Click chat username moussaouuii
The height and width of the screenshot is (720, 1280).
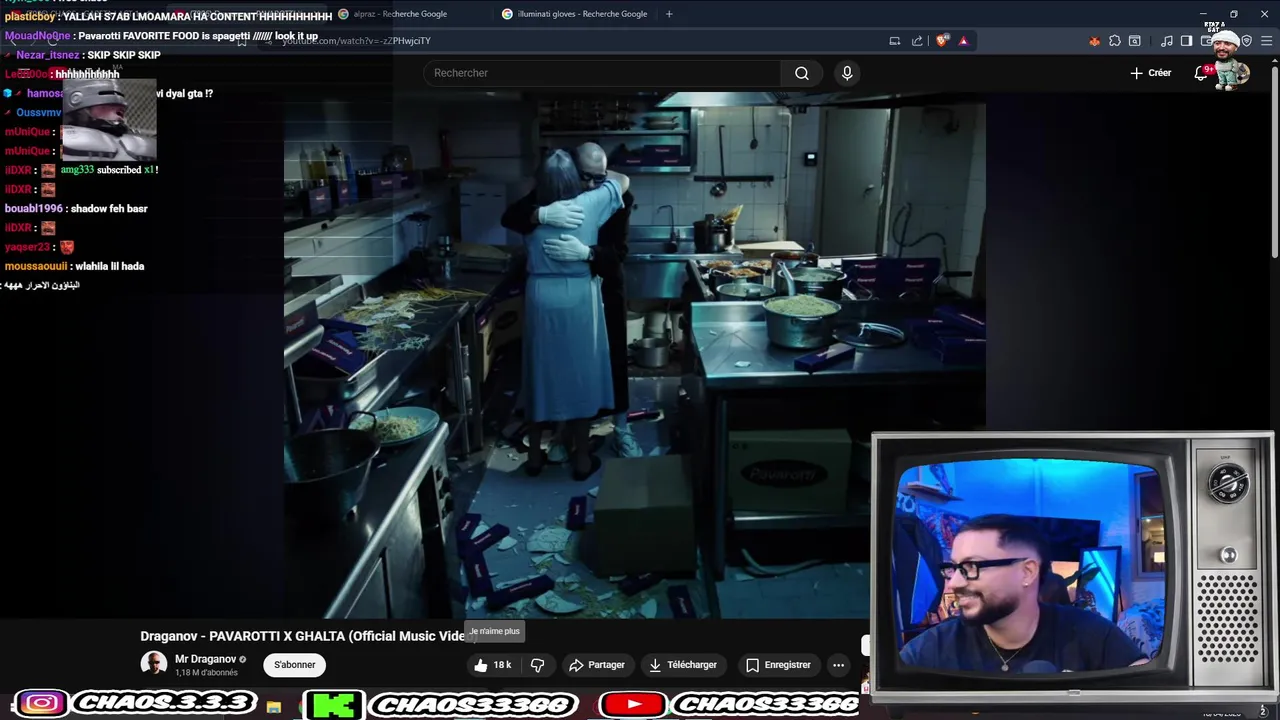pyautogui.click(x=36, y=266)
